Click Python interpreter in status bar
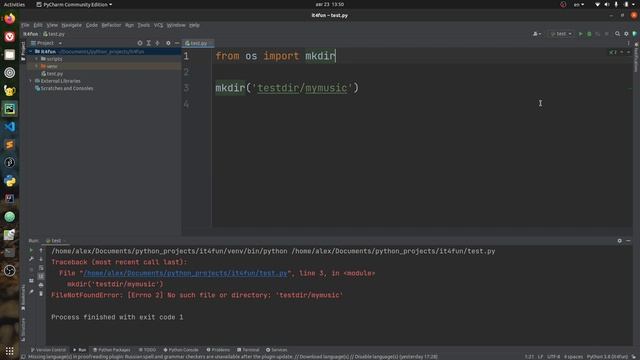 coord(607,357)
